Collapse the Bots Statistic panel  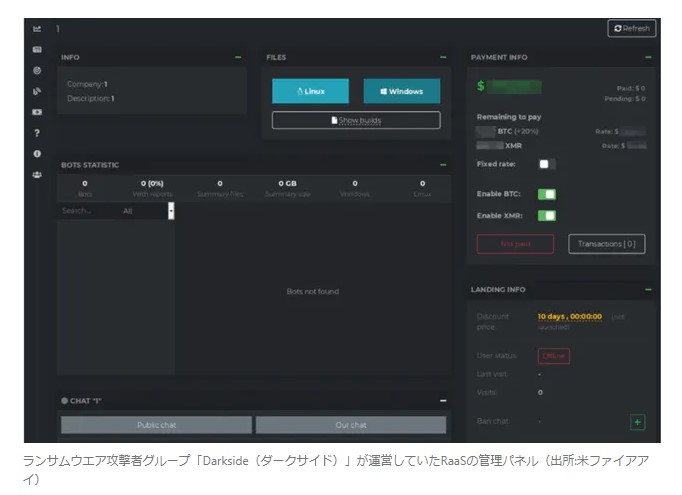point(443,165)
